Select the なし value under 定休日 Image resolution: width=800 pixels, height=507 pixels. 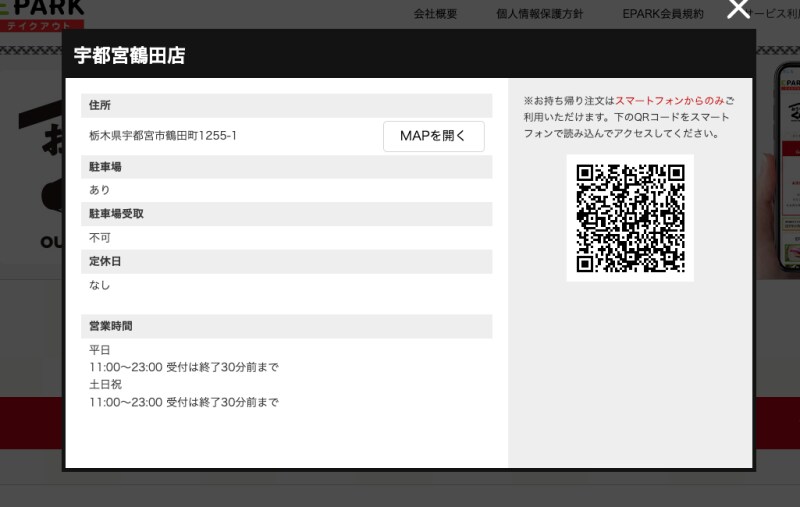tap(99, 285)
